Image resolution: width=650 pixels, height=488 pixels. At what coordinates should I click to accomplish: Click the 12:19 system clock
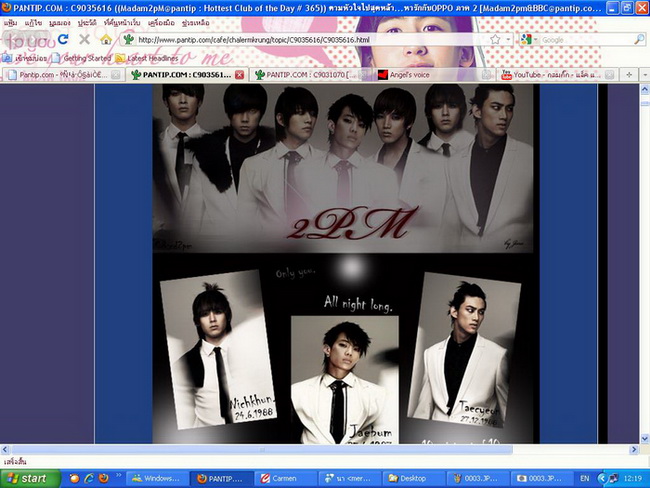coord(633,478)
